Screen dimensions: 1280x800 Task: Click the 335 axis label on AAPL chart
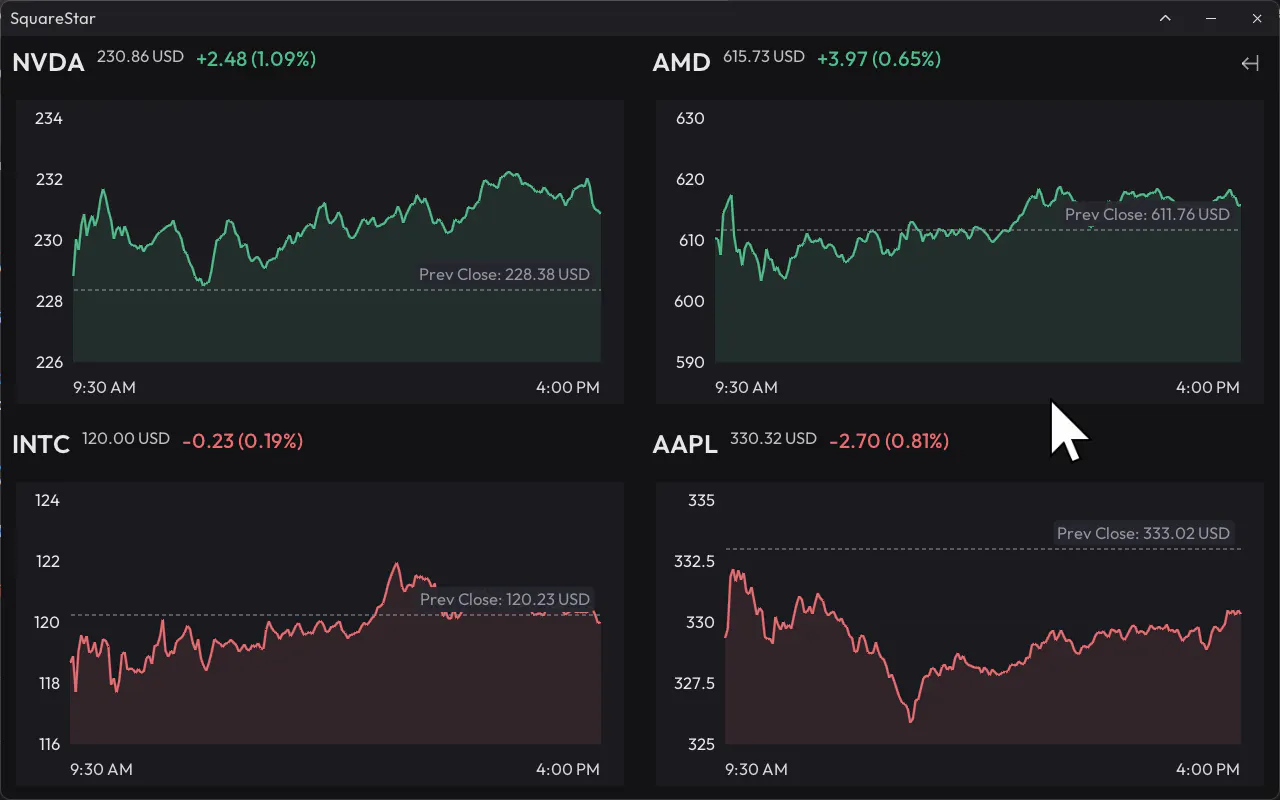[701, 500]
